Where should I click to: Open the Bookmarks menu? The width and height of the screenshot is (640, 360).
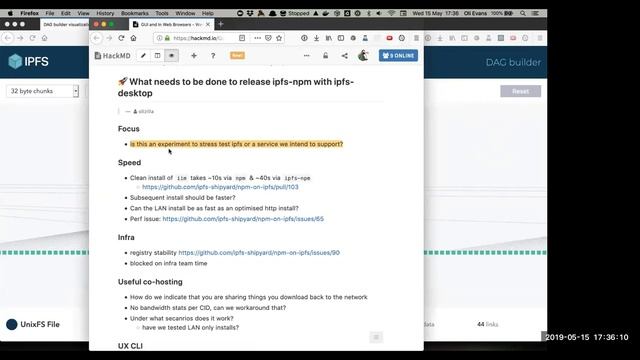tap(135, 13)
